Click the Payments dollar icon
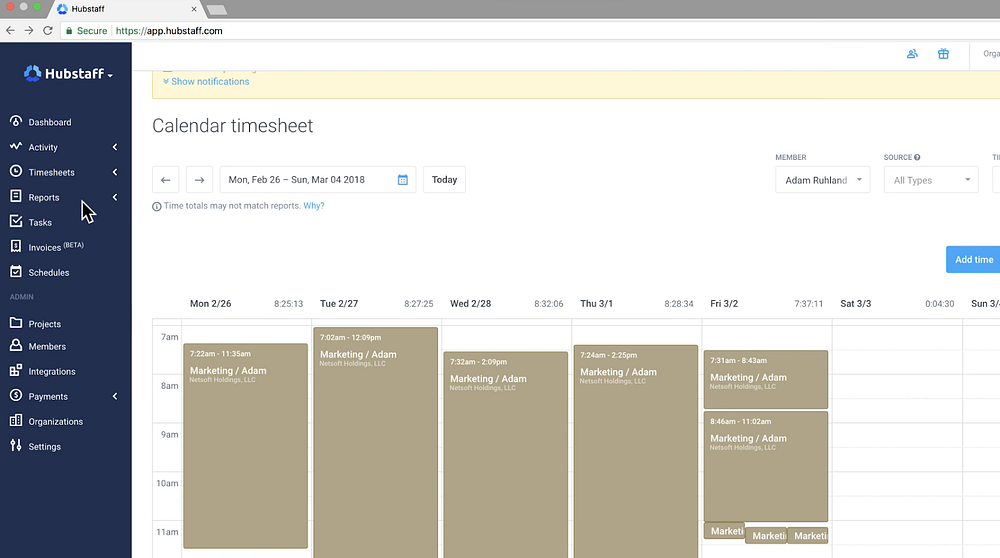 click(16, 395)
